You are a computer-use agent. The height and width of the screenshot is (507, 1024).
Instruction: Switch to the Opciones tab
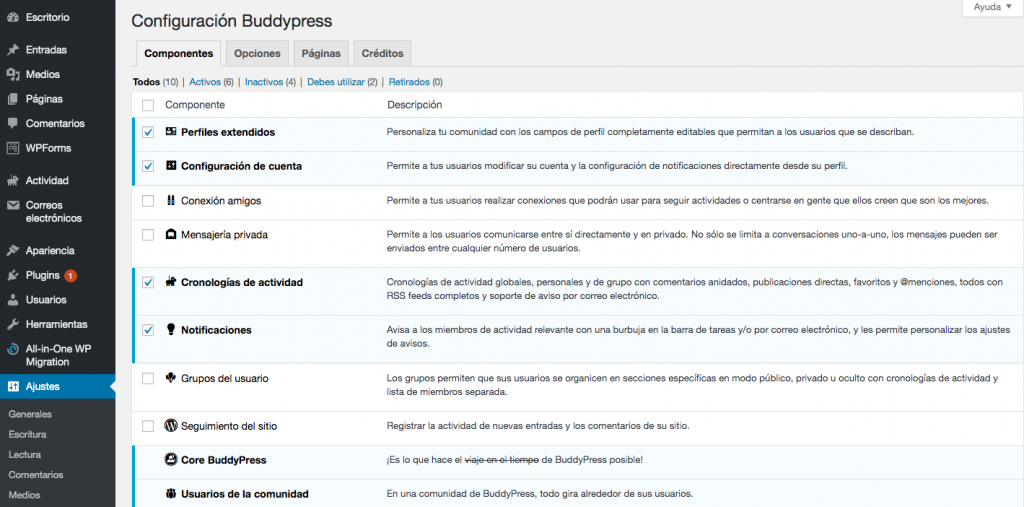coord(257,53)
